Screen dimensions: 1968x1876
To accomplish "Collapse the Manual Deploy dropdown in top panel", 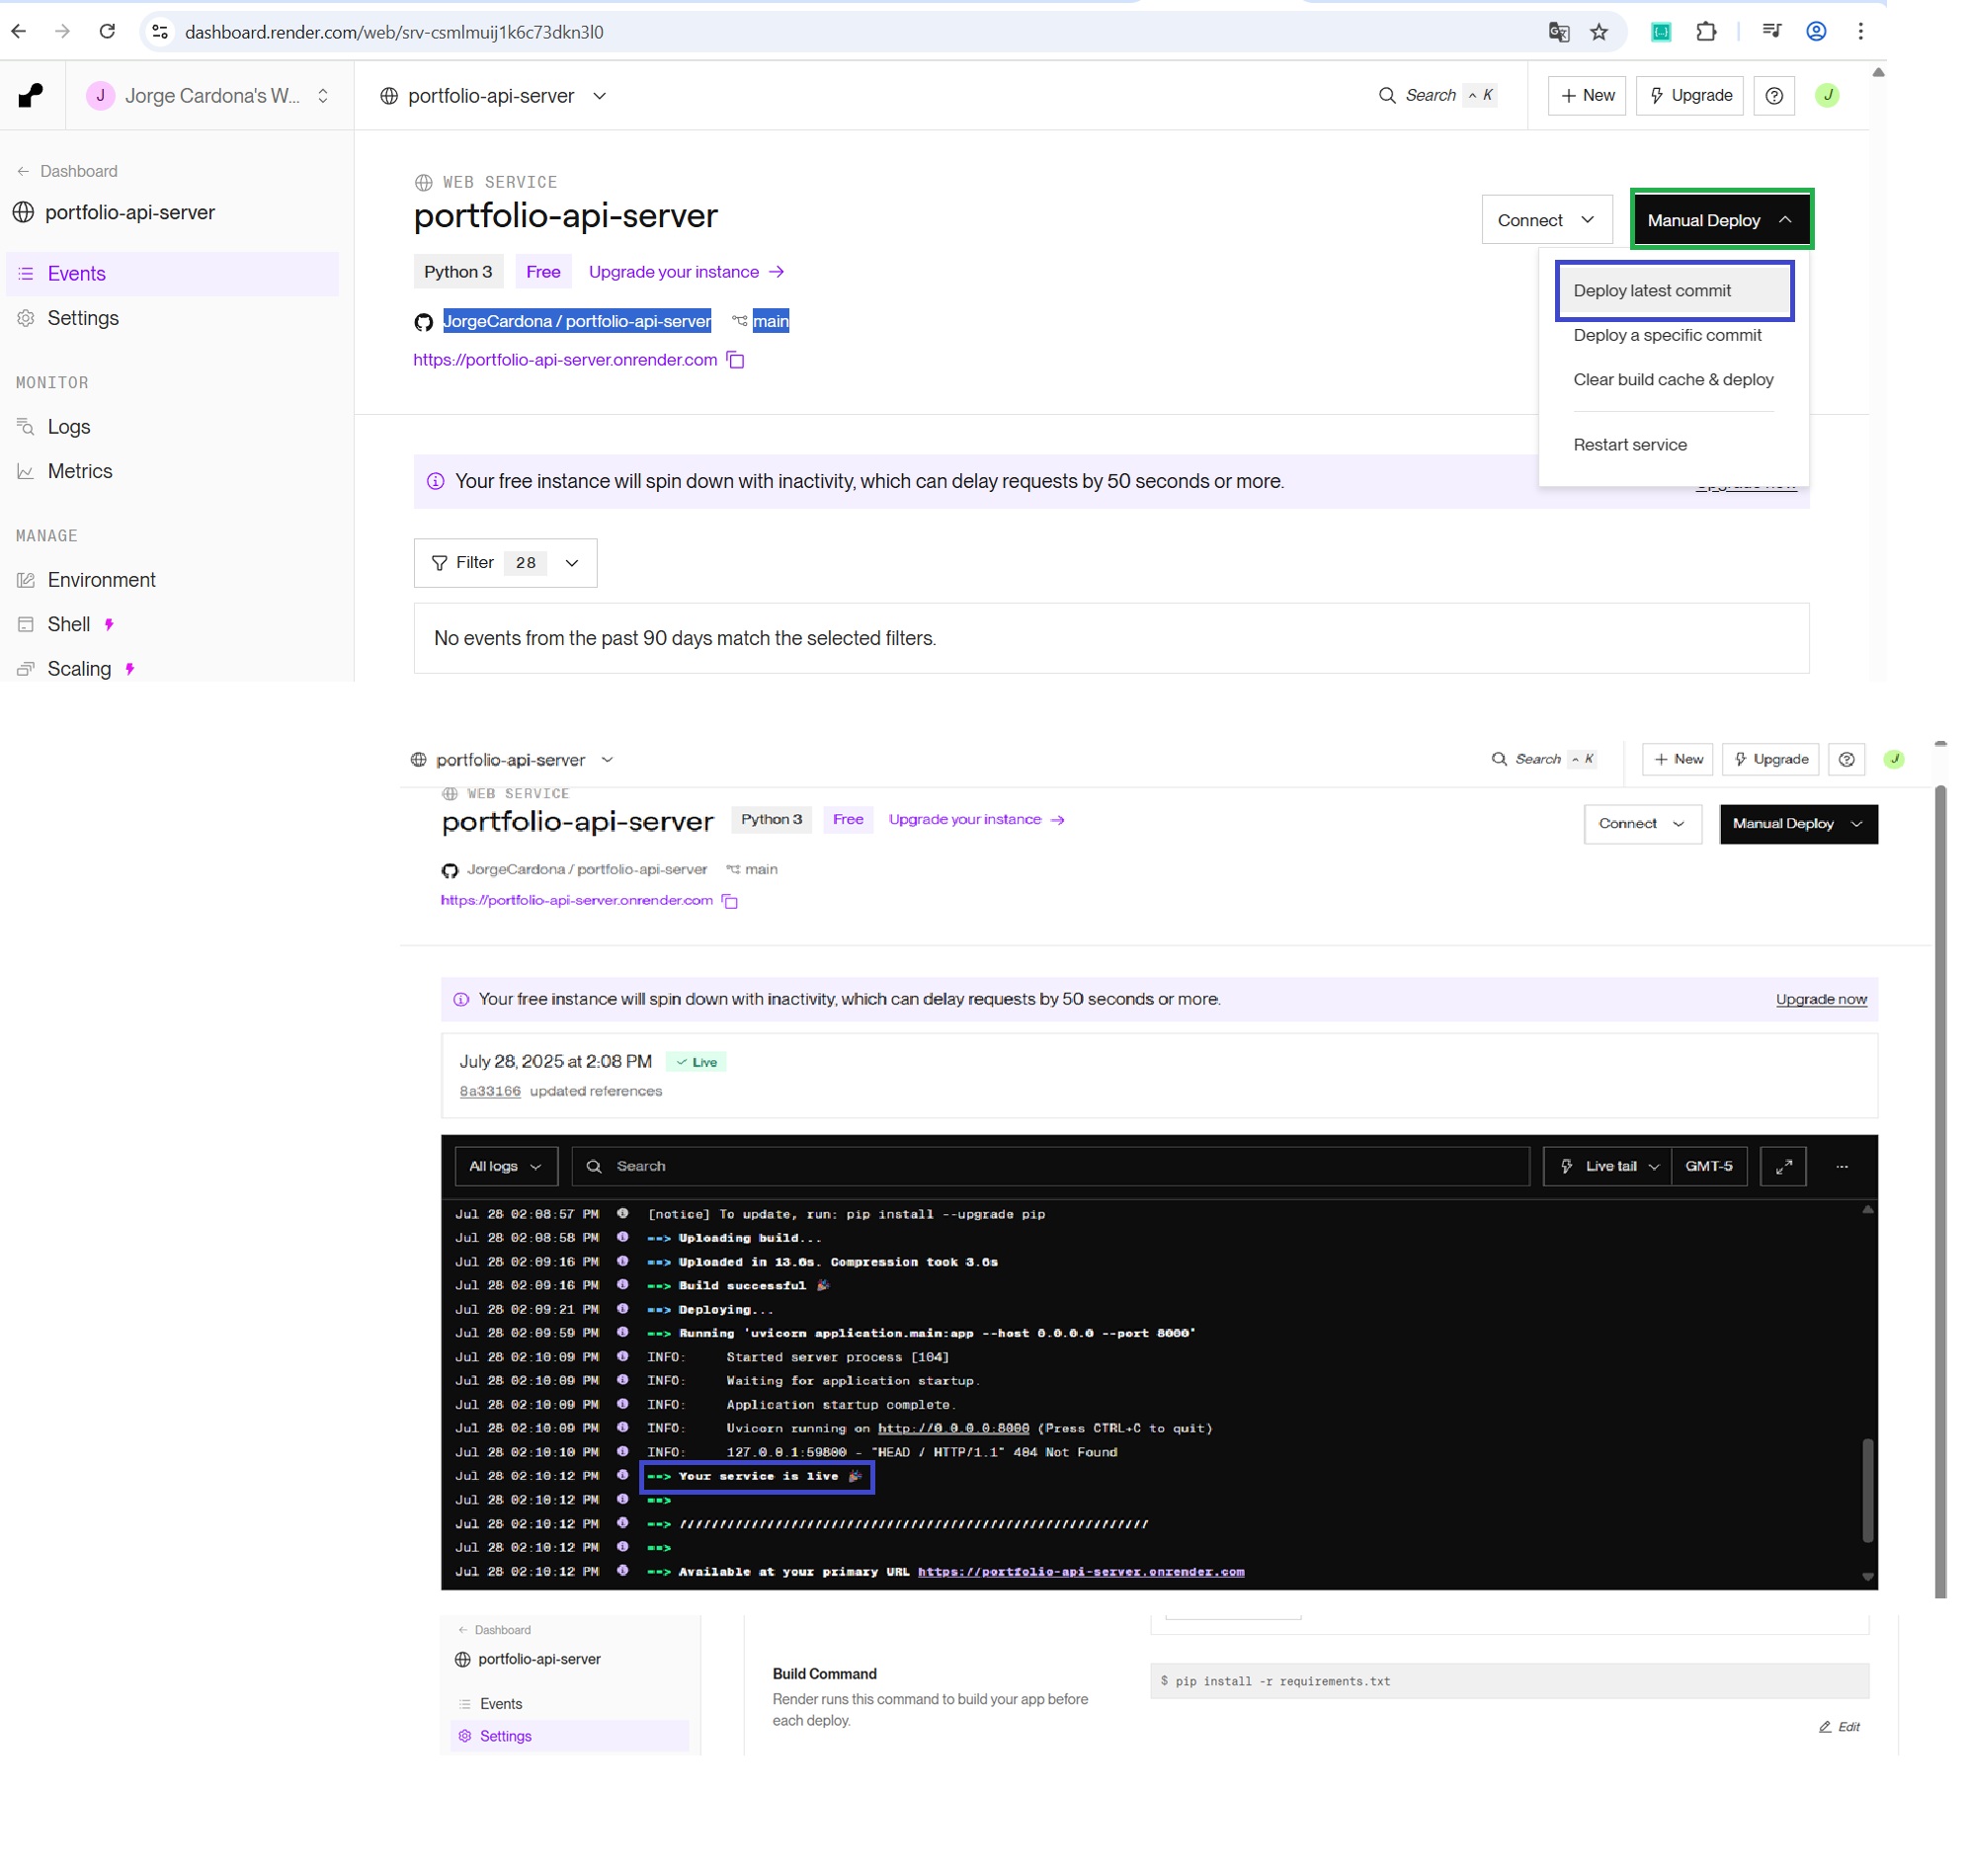I will coord(1721,220).
